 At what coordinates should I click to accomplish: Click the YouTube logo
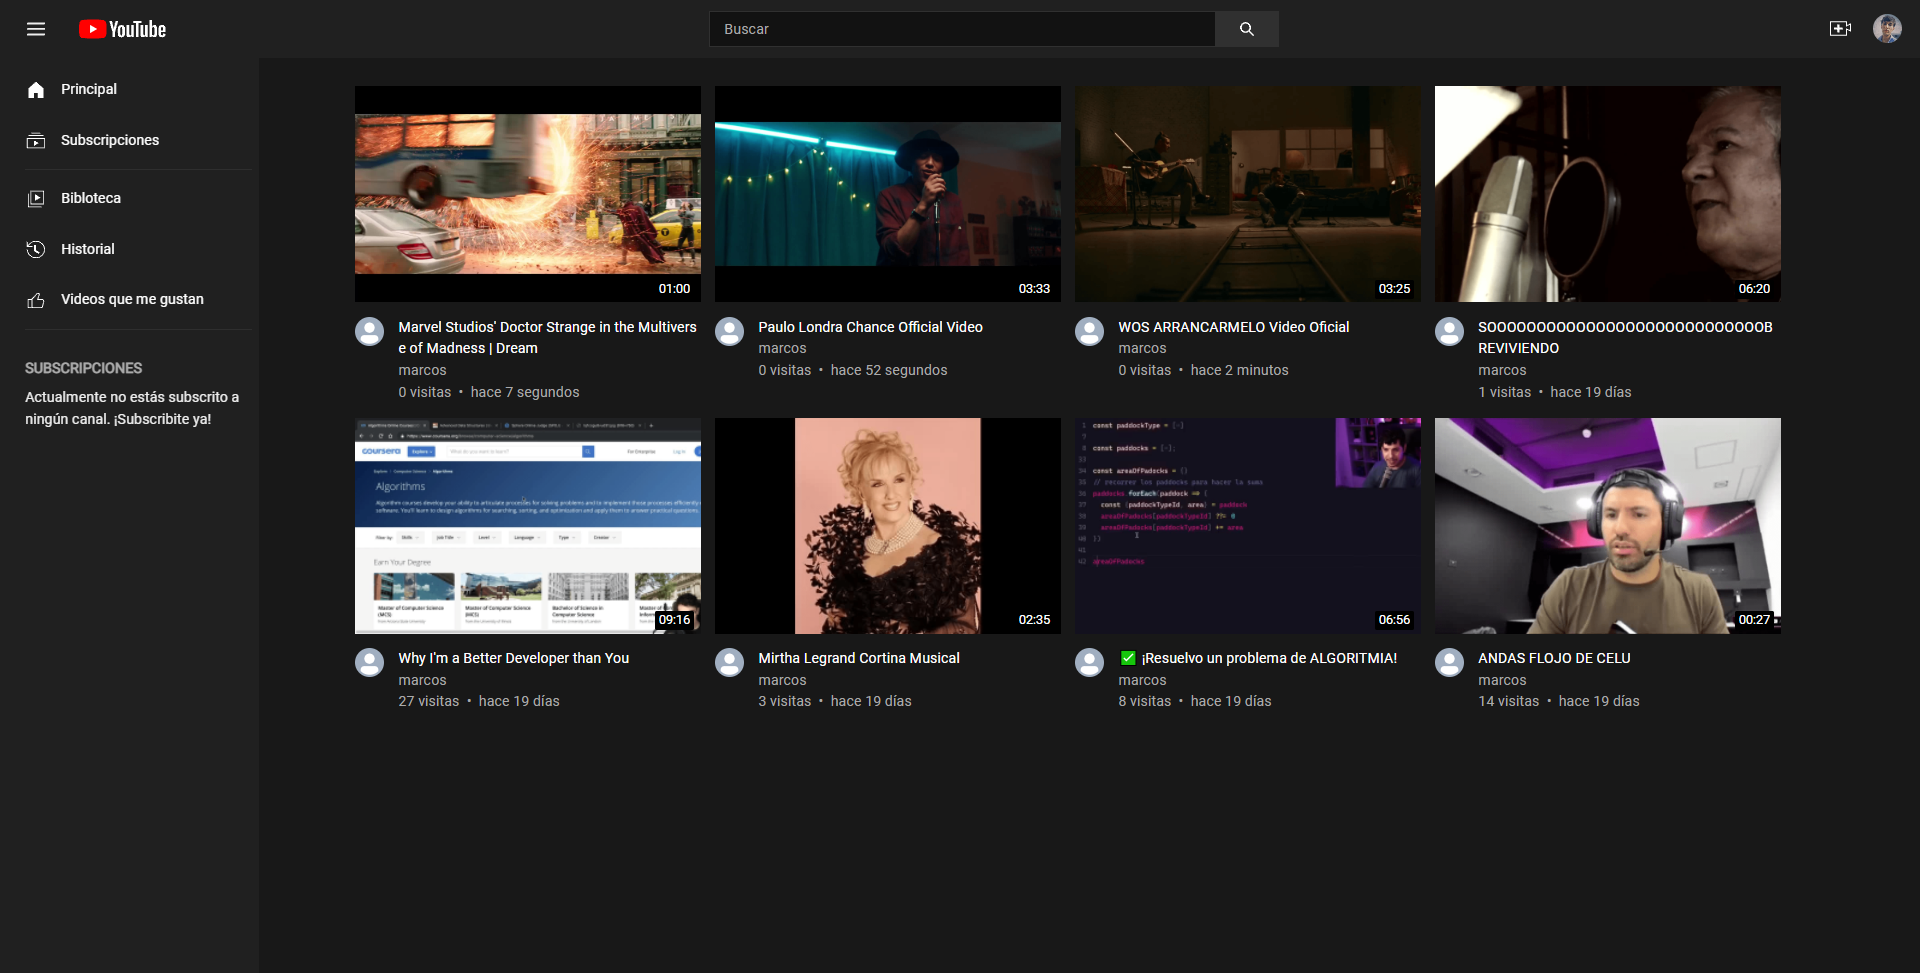pyautogui.click(x=122, y=29)
